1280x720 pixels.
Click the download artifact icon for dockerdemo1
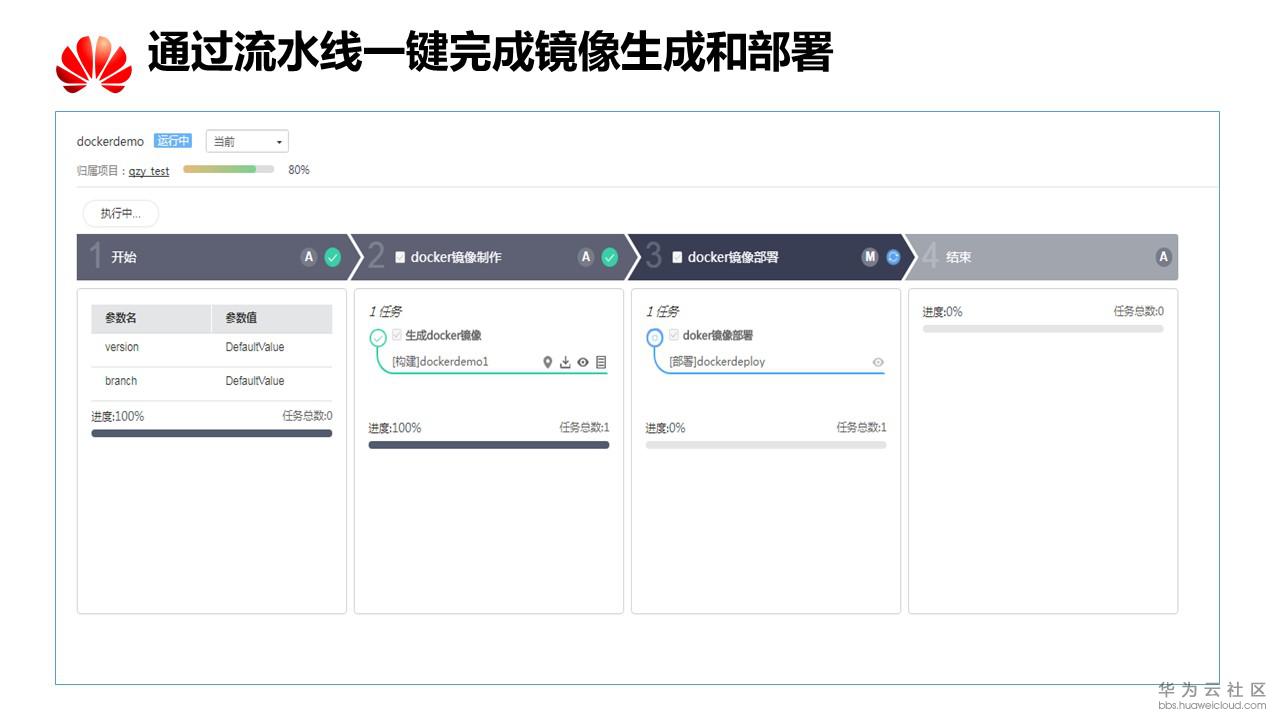[x=565, y=363]
